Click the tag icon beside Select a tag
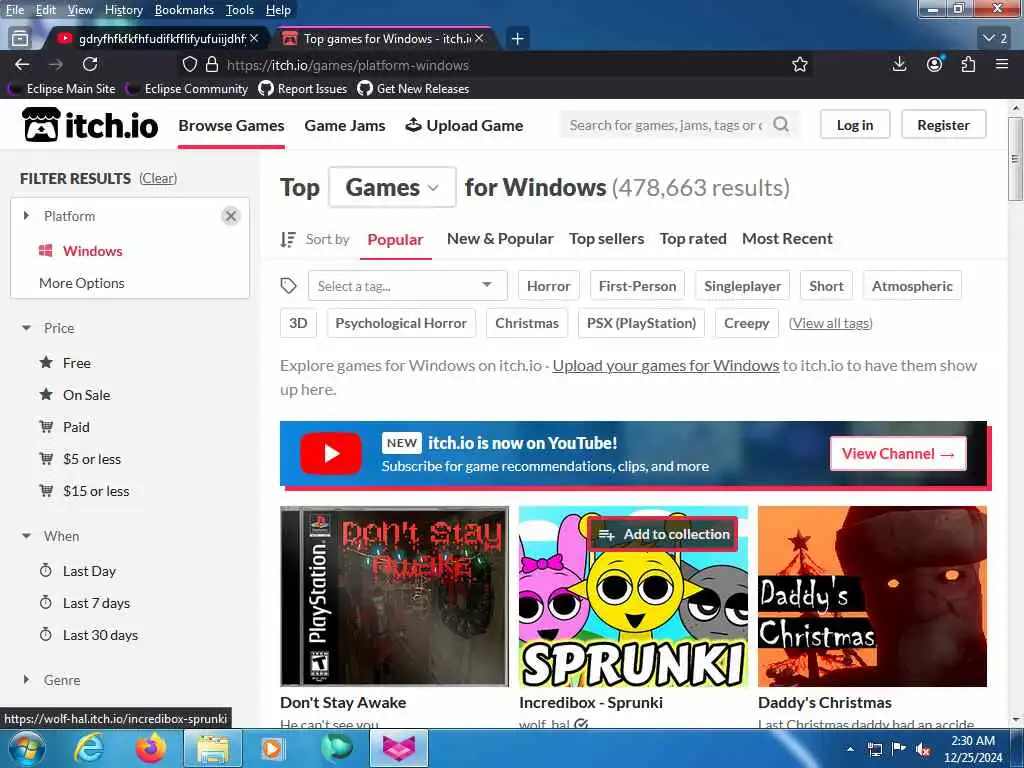The height and width of the screenshot is (768, 1024). pyautogui.click(x=289, y=285)
